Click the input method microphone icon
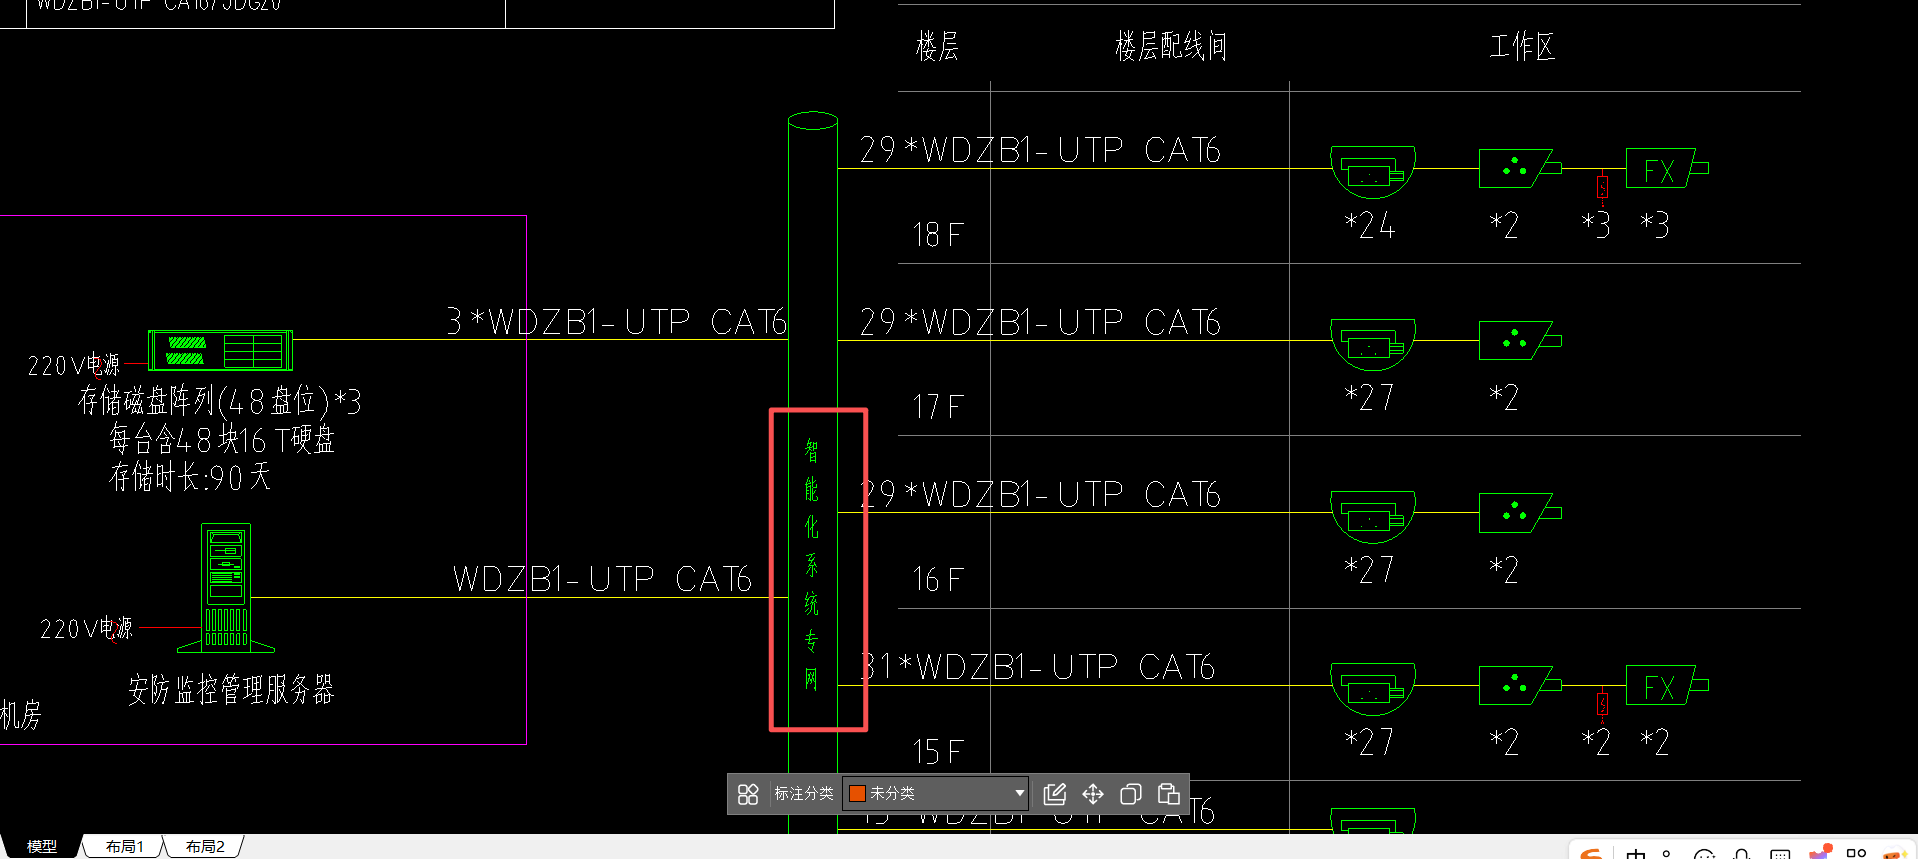Image resolution: width=1918 pixels, height=859 pixels. 1742,854
